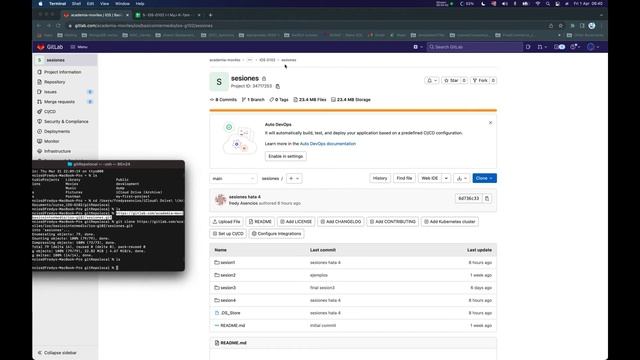The width and height of the screenshot is (640, 360).
Task: Click Add Kubernetes cluster button
Action: [450, 222]
